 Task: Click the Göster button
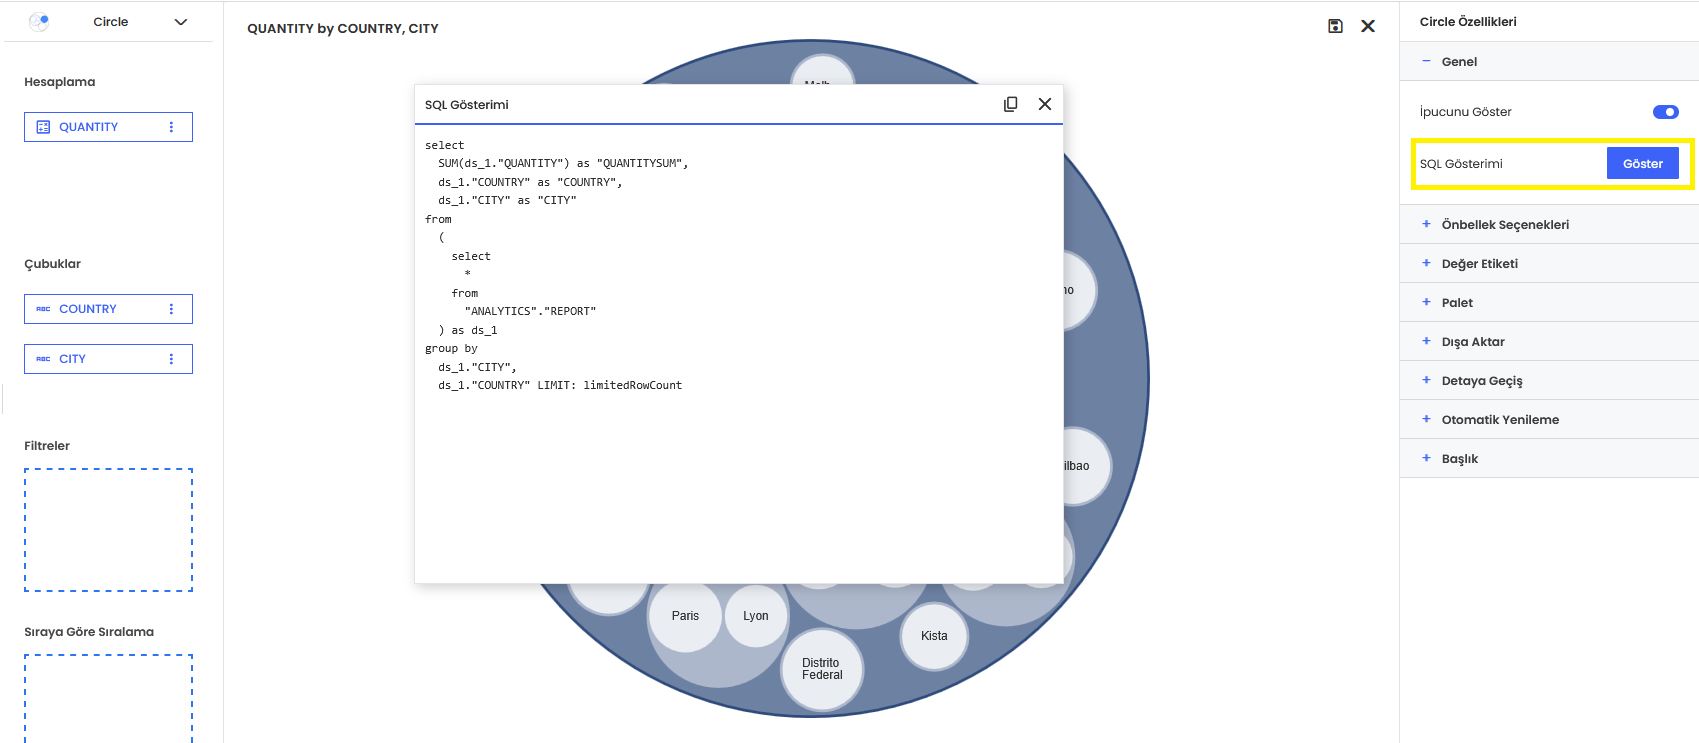click(x=1642, y=164)
